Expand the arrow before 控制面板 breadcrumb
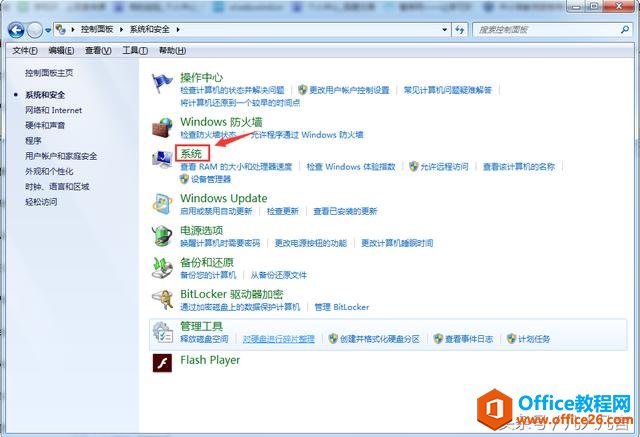Screen dimensions: 640x437 tap(73, 29)
